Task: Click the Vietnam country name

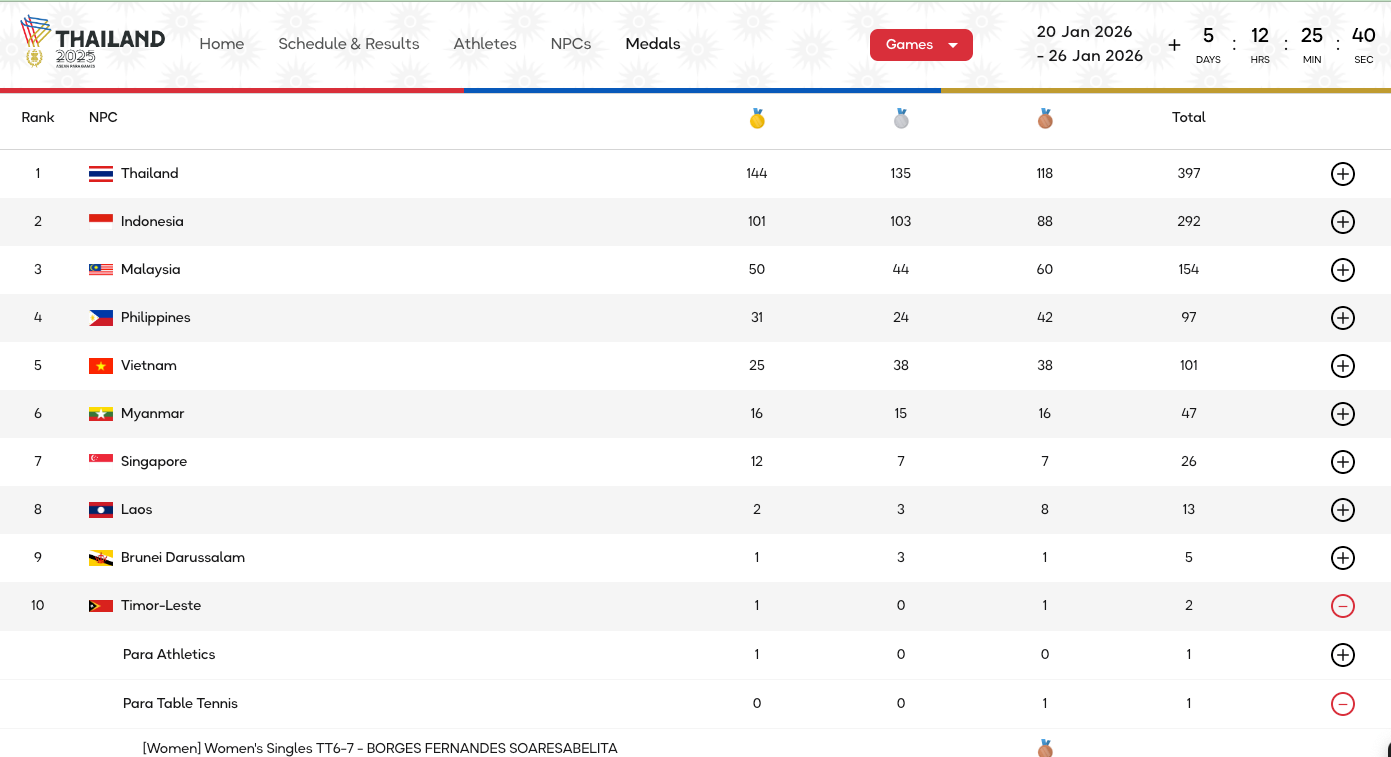Action: pos(149,366)
